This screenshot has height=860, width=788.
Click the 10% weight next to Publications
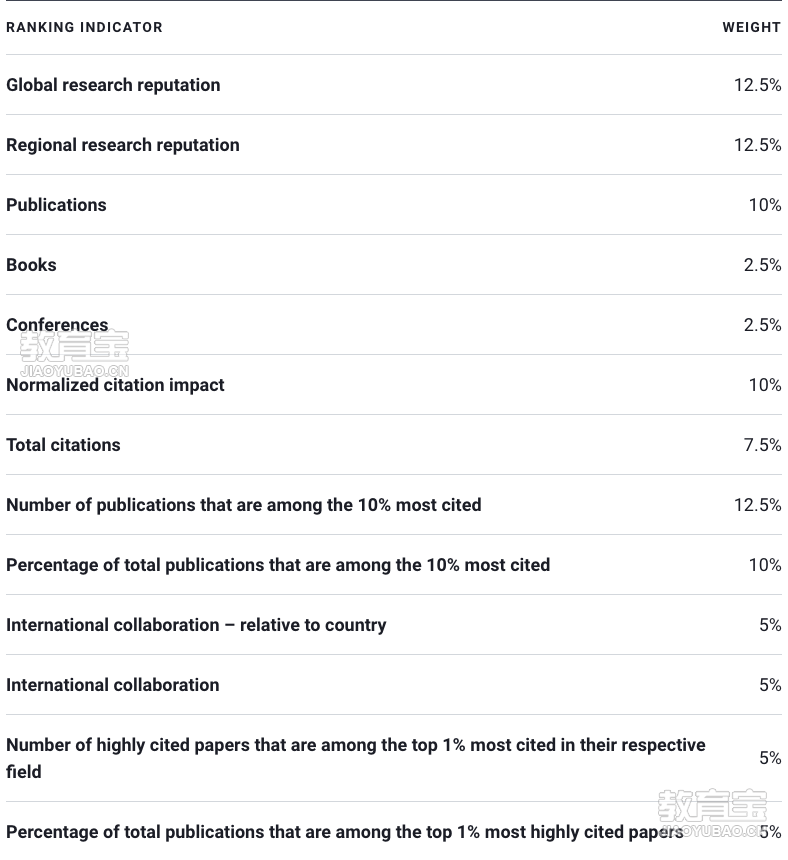pos(765,205)
